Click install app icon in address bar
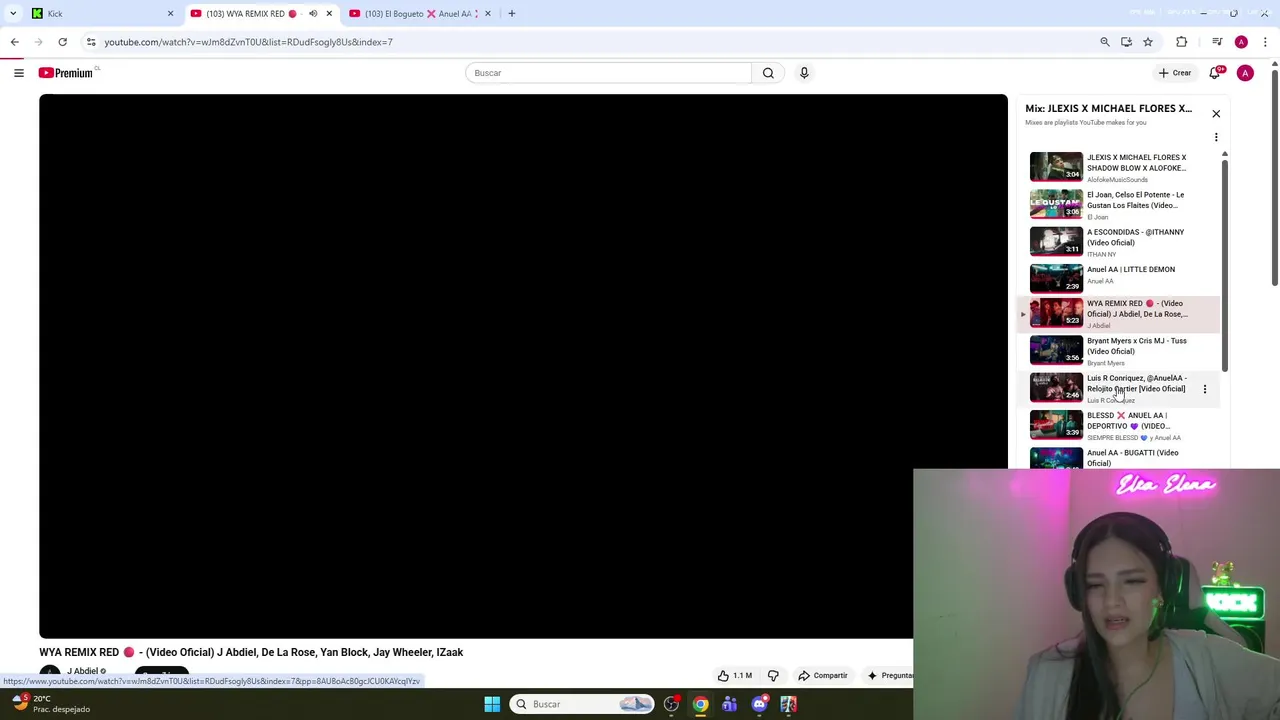This screenshot has height=720, width=1280. [1126, 42]
